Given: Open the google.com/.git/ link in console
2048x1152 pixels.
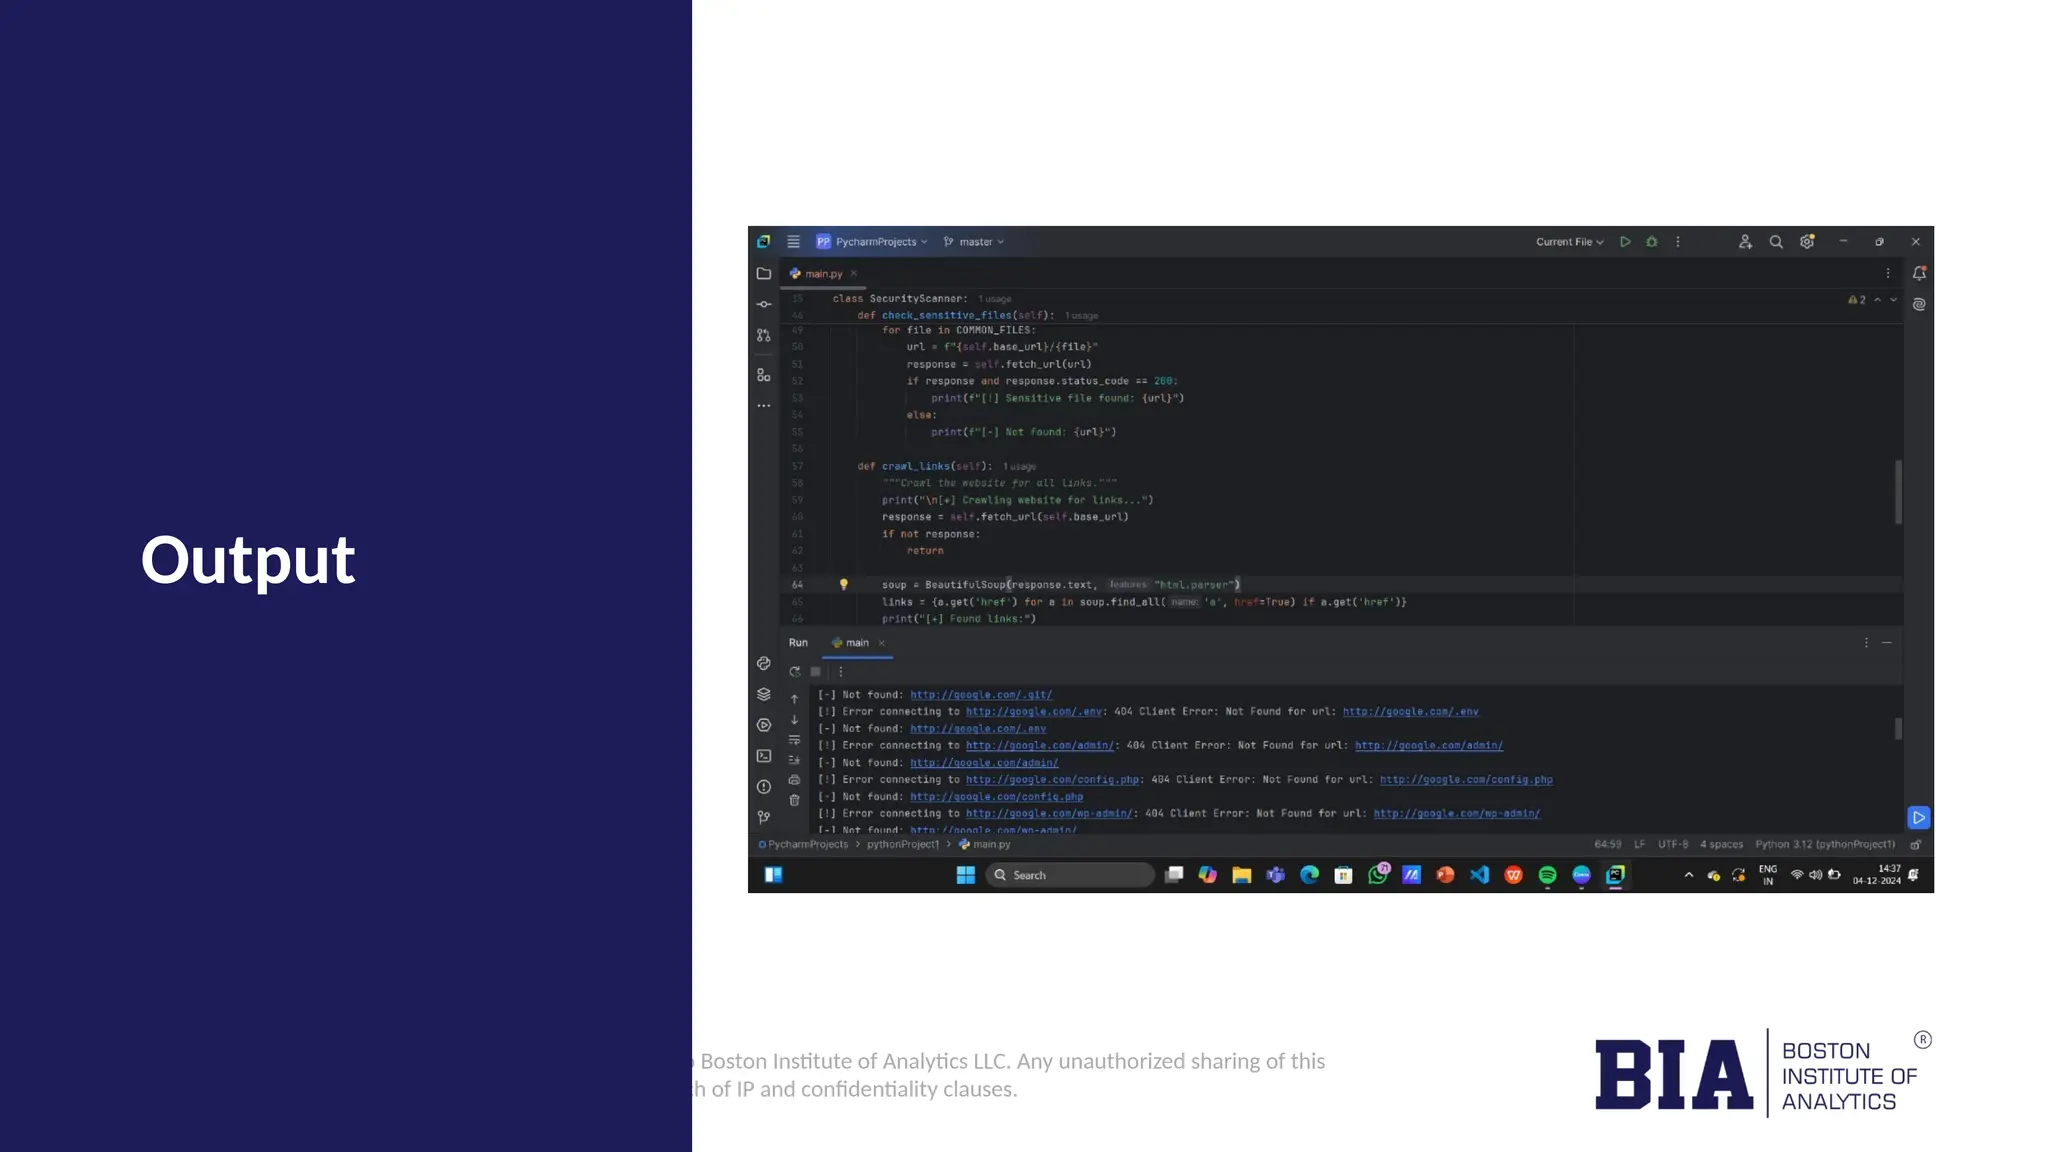Looking at the screenshot, I should pos(980,695).
